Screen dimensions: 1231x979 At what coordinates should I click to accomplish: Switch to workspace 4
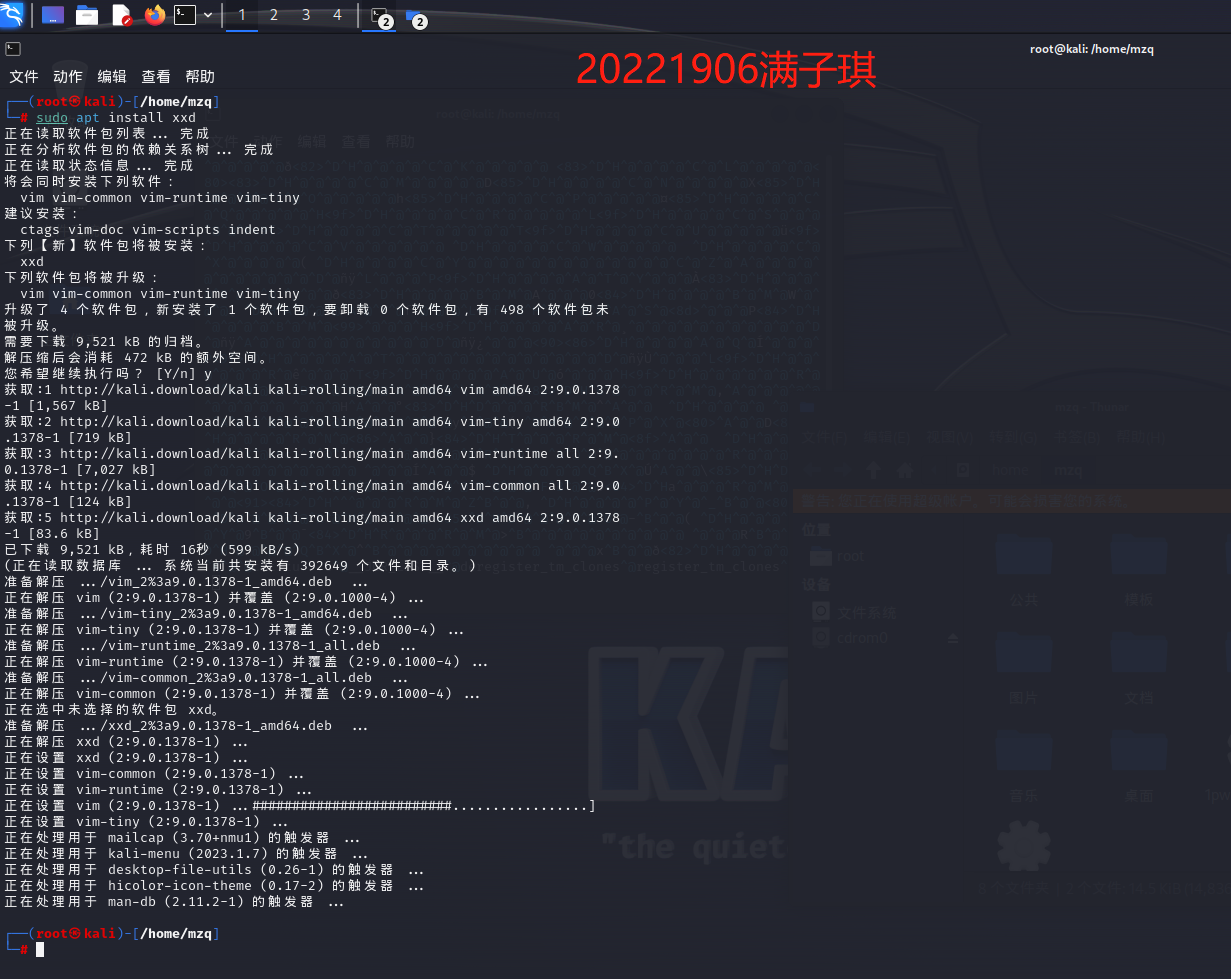[337, 15]
